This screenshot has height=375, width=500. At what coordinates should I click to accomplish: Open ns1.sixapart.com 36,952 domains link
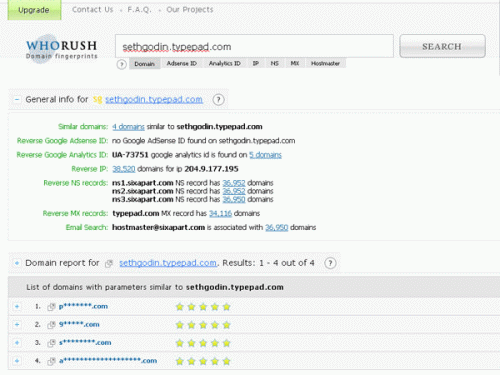pos(234,183)
